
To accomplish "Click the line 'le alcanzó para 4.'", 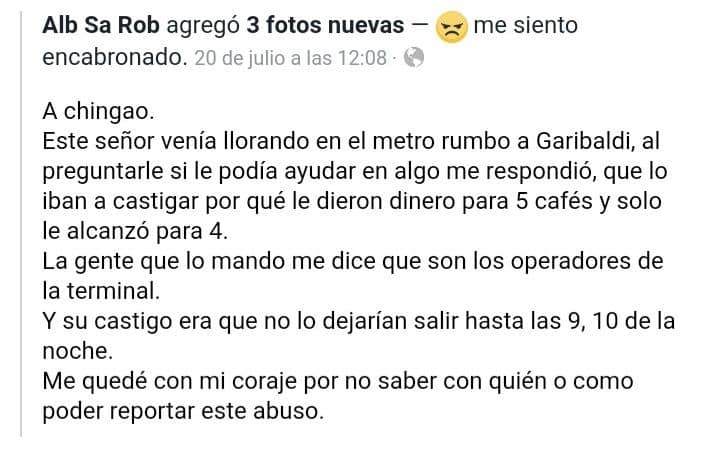I will pyautogui.click(x=135, y=231).
